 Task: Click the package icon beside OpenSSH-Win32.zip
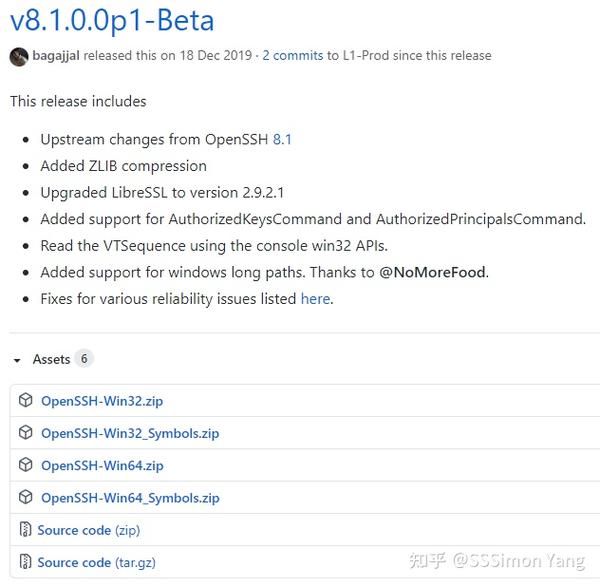pyautogui.click(x=26, y=400)
